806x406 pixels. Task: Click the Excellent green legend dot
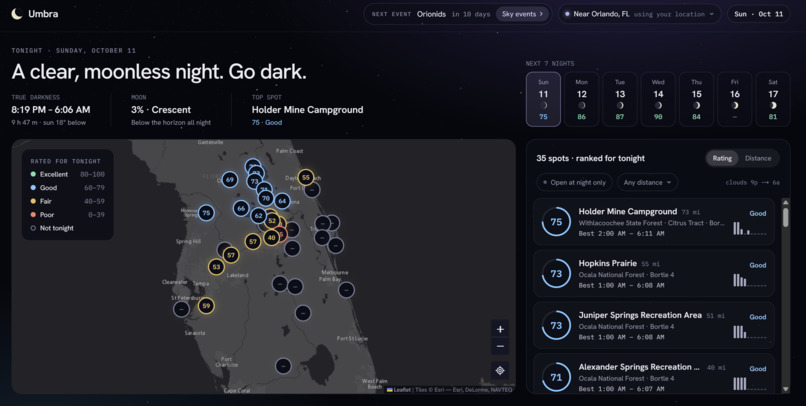(x=33, y=174)
